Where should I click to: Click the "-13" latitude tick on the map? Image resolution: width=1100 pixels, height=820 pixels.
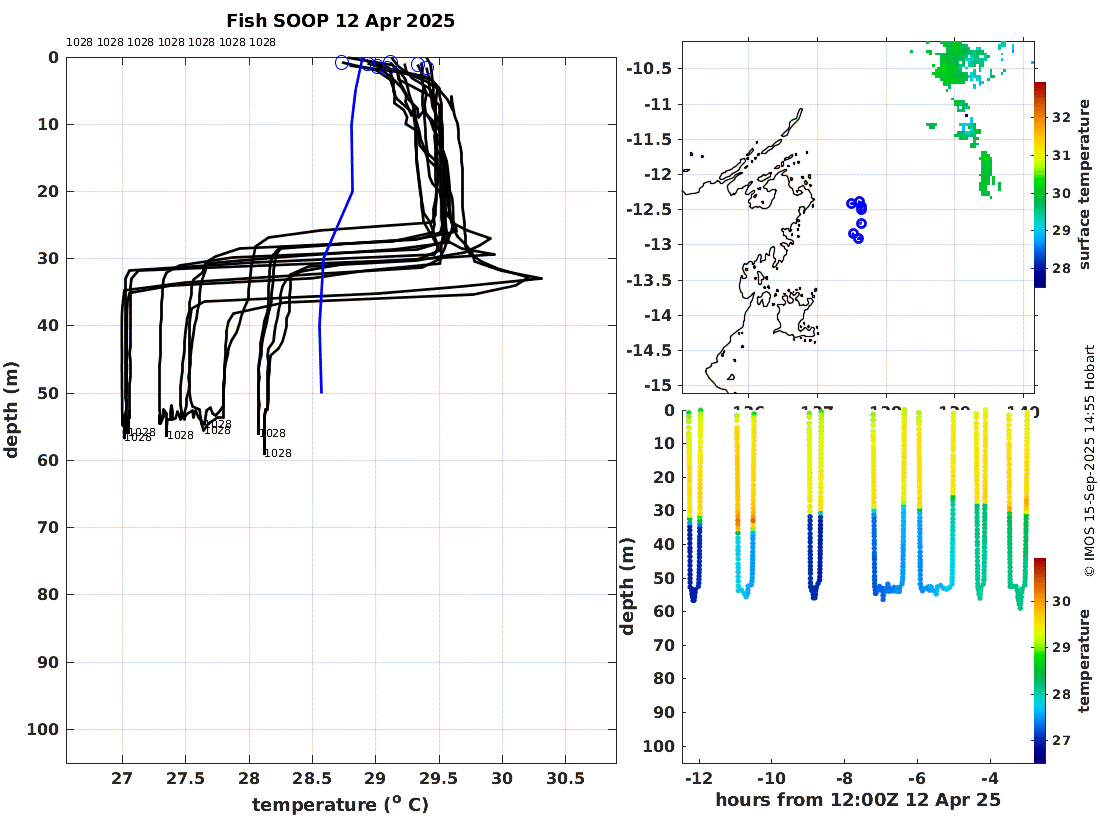coord(657,244)
